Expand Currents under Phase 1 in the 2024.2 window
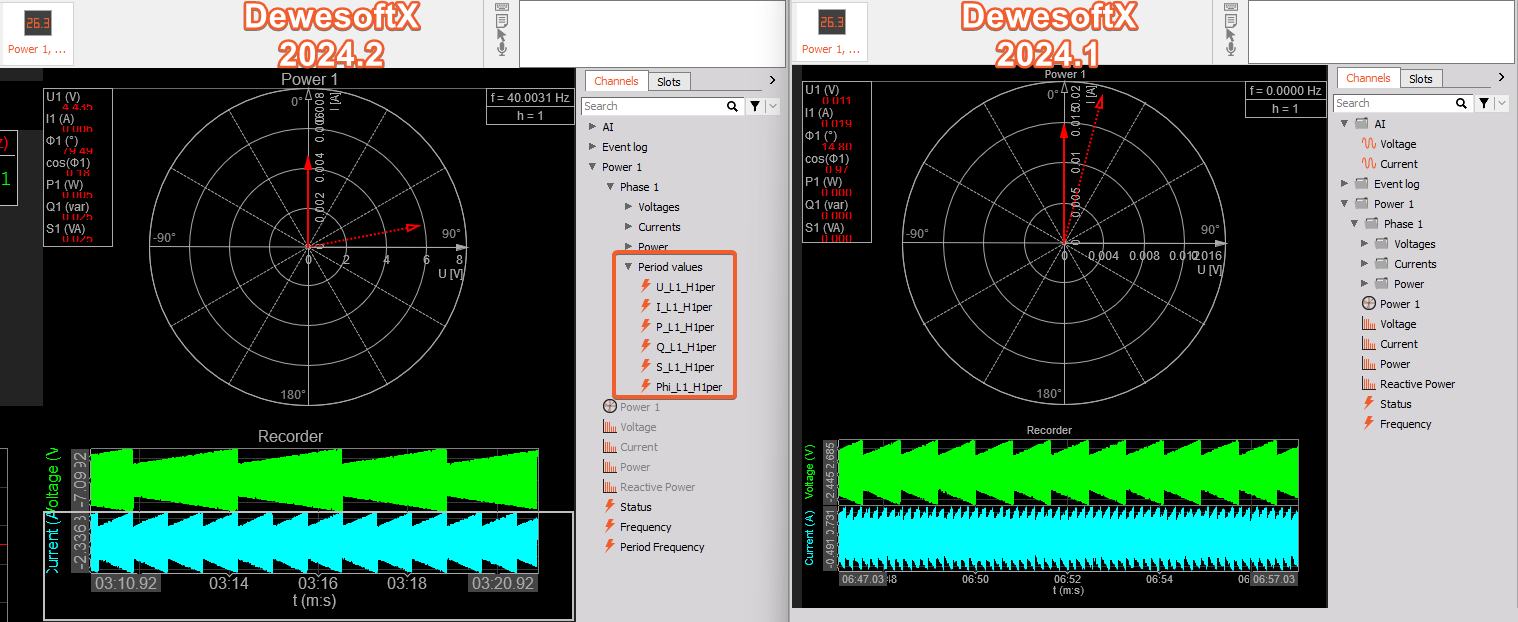 pyautogui.click(x=628, y=227)
